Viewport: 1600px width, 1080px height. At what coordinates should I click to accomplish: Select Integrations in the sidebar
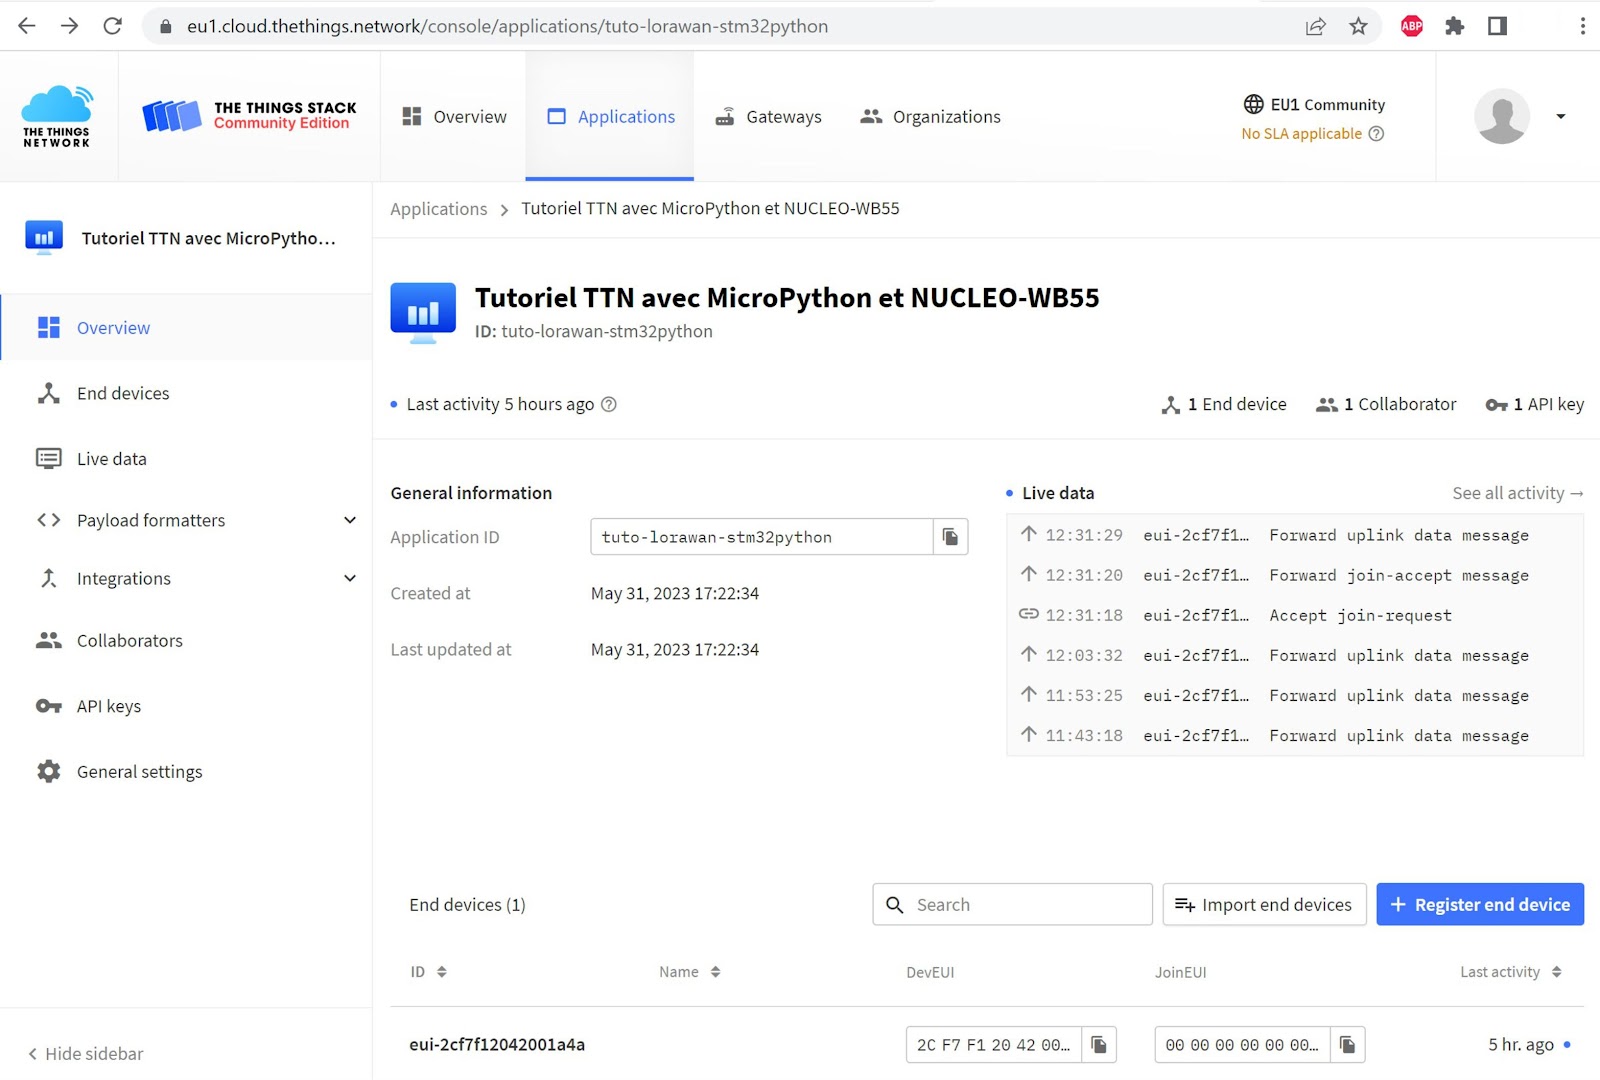click(x=124, y=578)
